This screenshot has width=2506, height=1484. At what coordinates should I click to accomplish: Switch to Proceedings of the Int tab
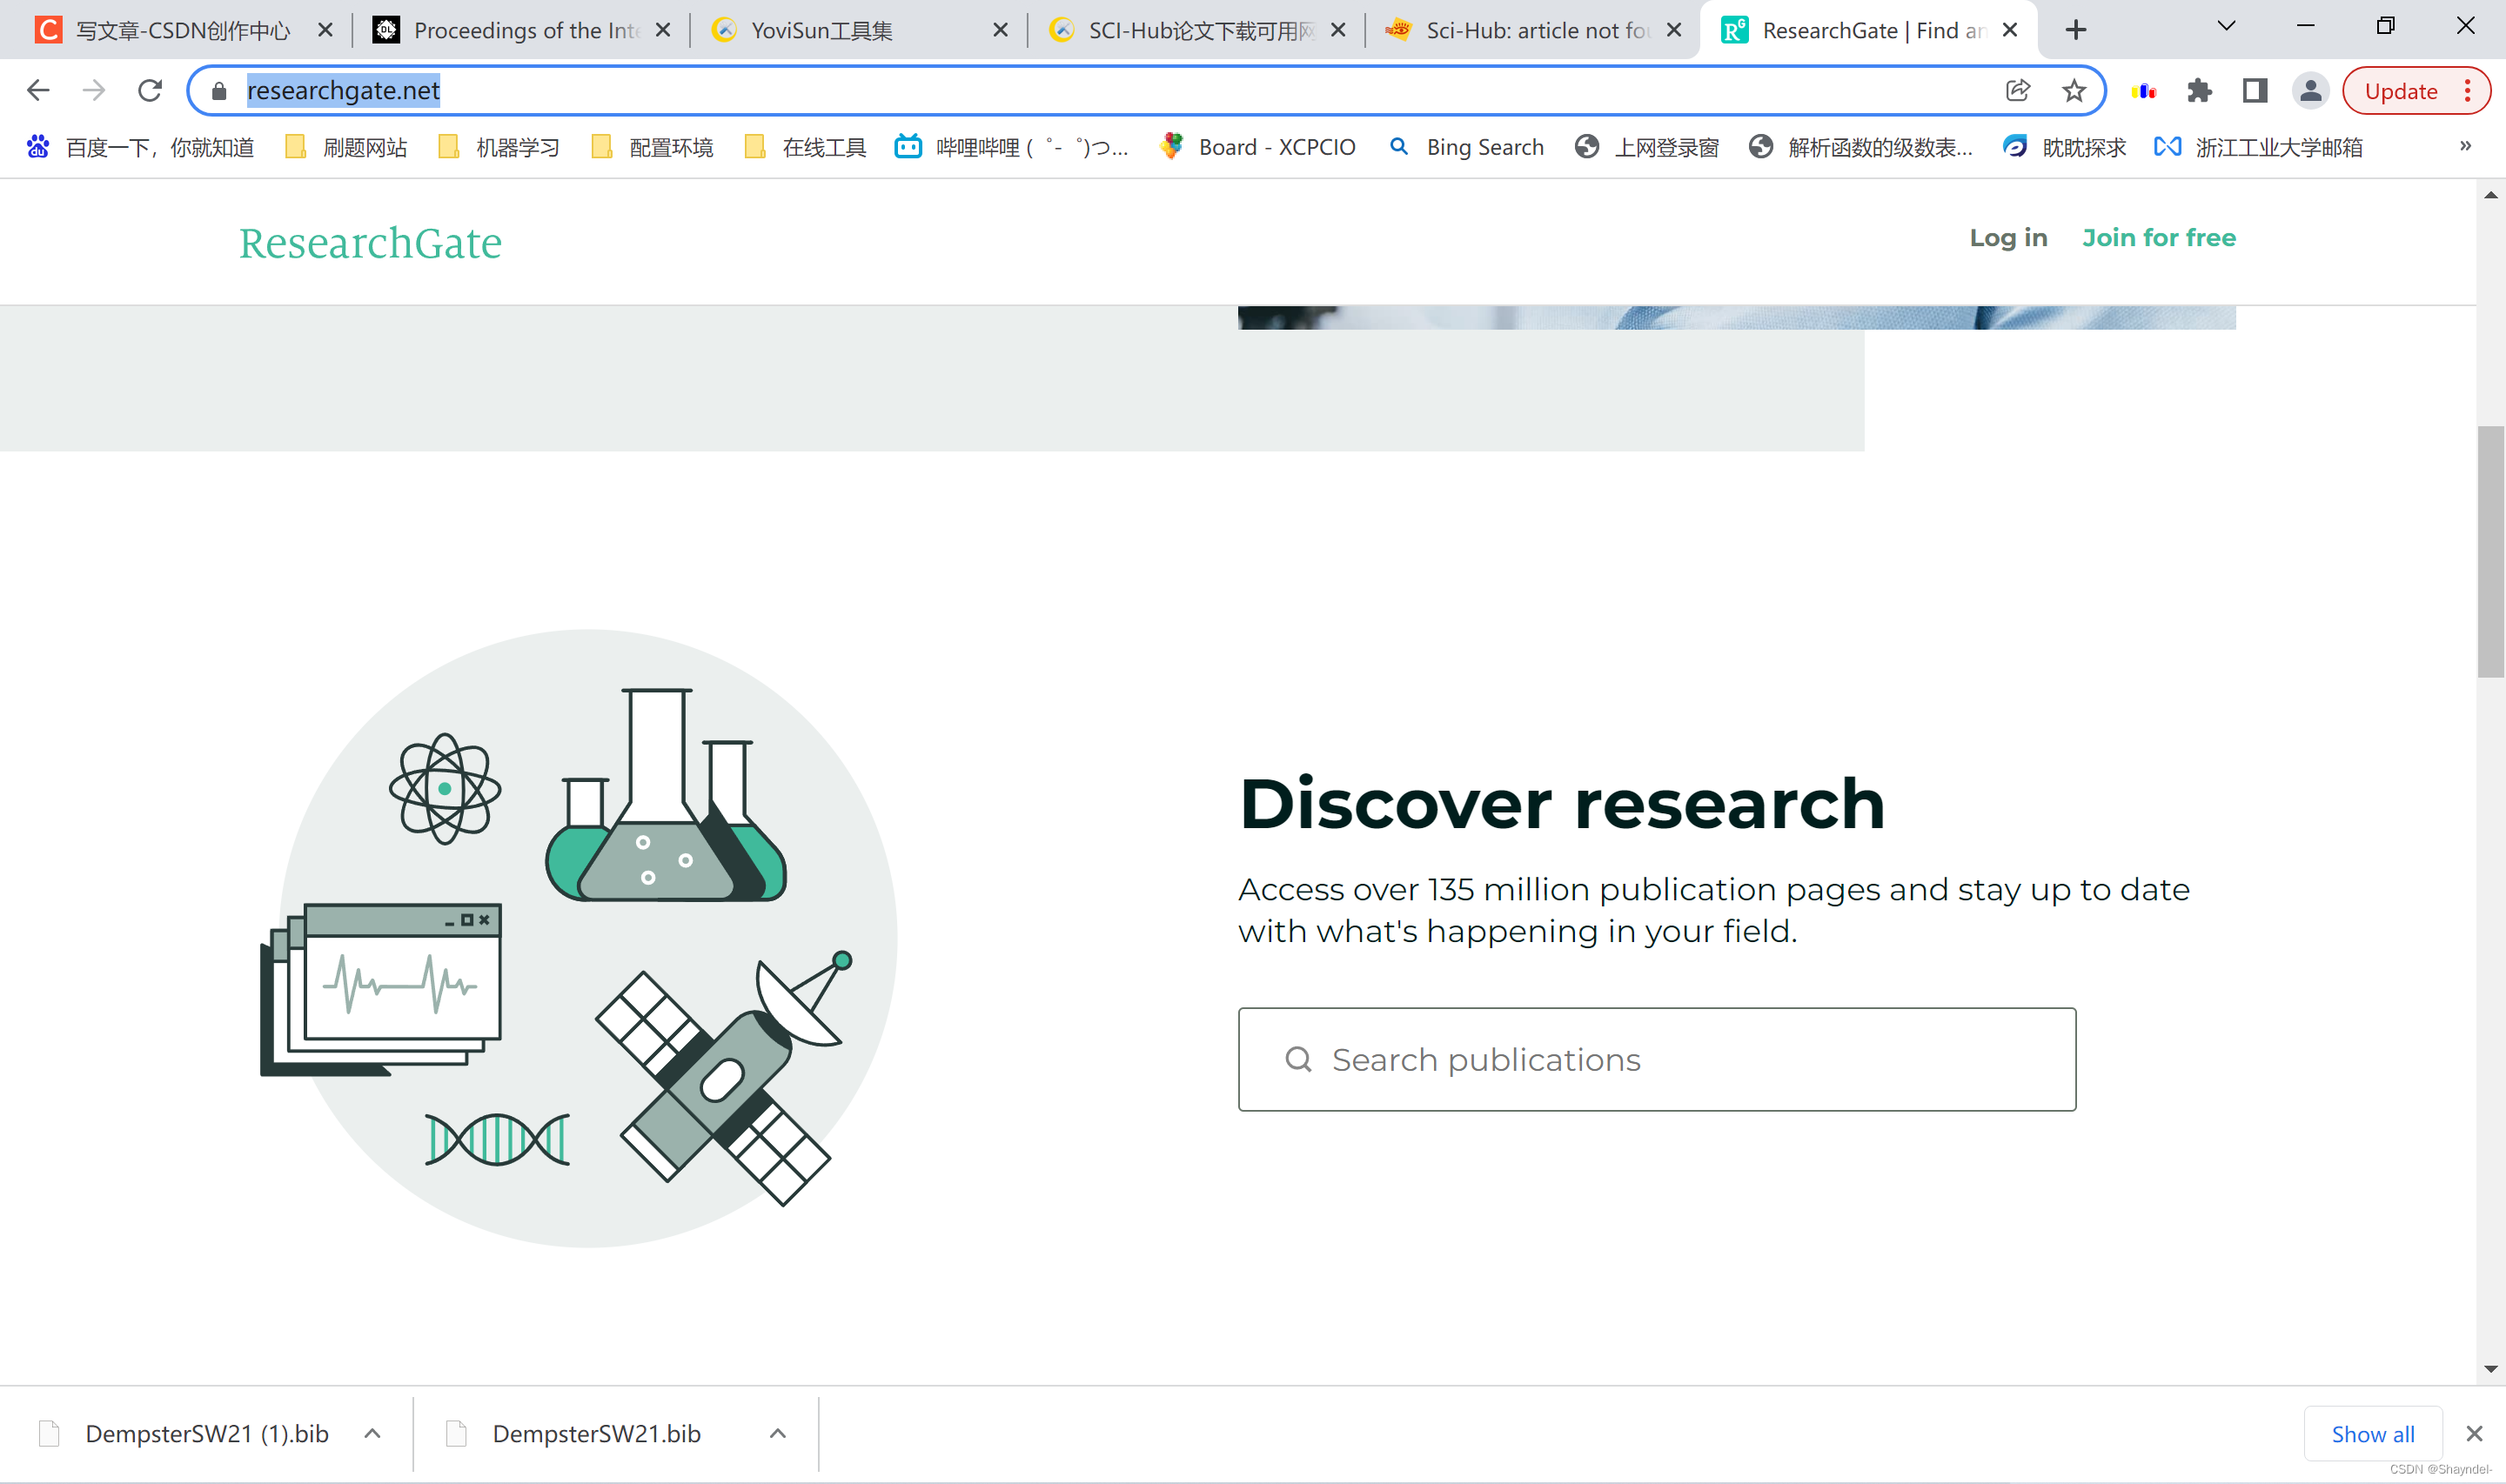tap(525, 30)
